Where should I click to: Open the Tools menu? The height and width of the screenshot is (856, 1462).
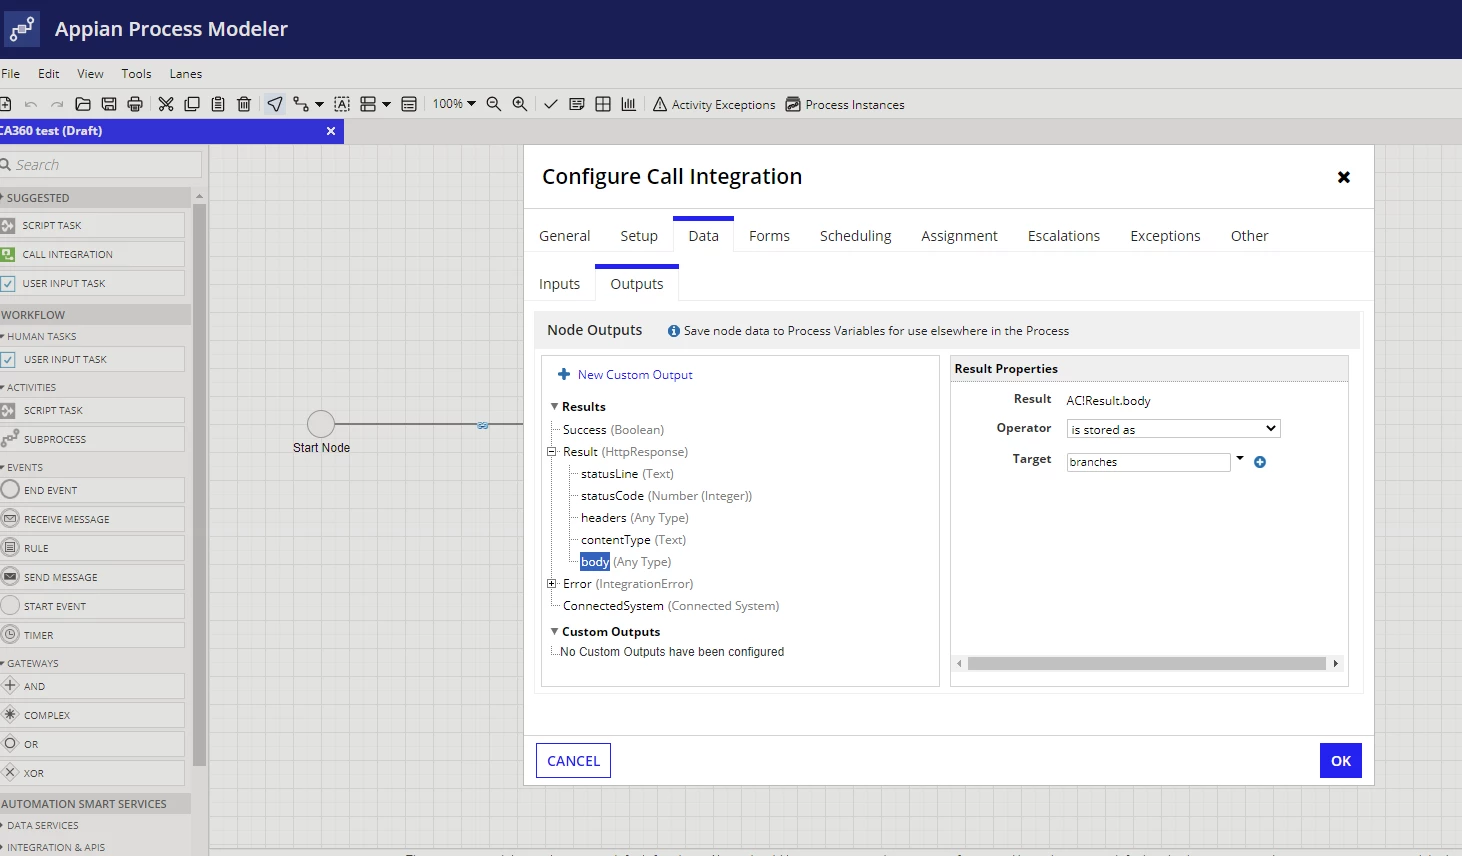tap(137, 74)
